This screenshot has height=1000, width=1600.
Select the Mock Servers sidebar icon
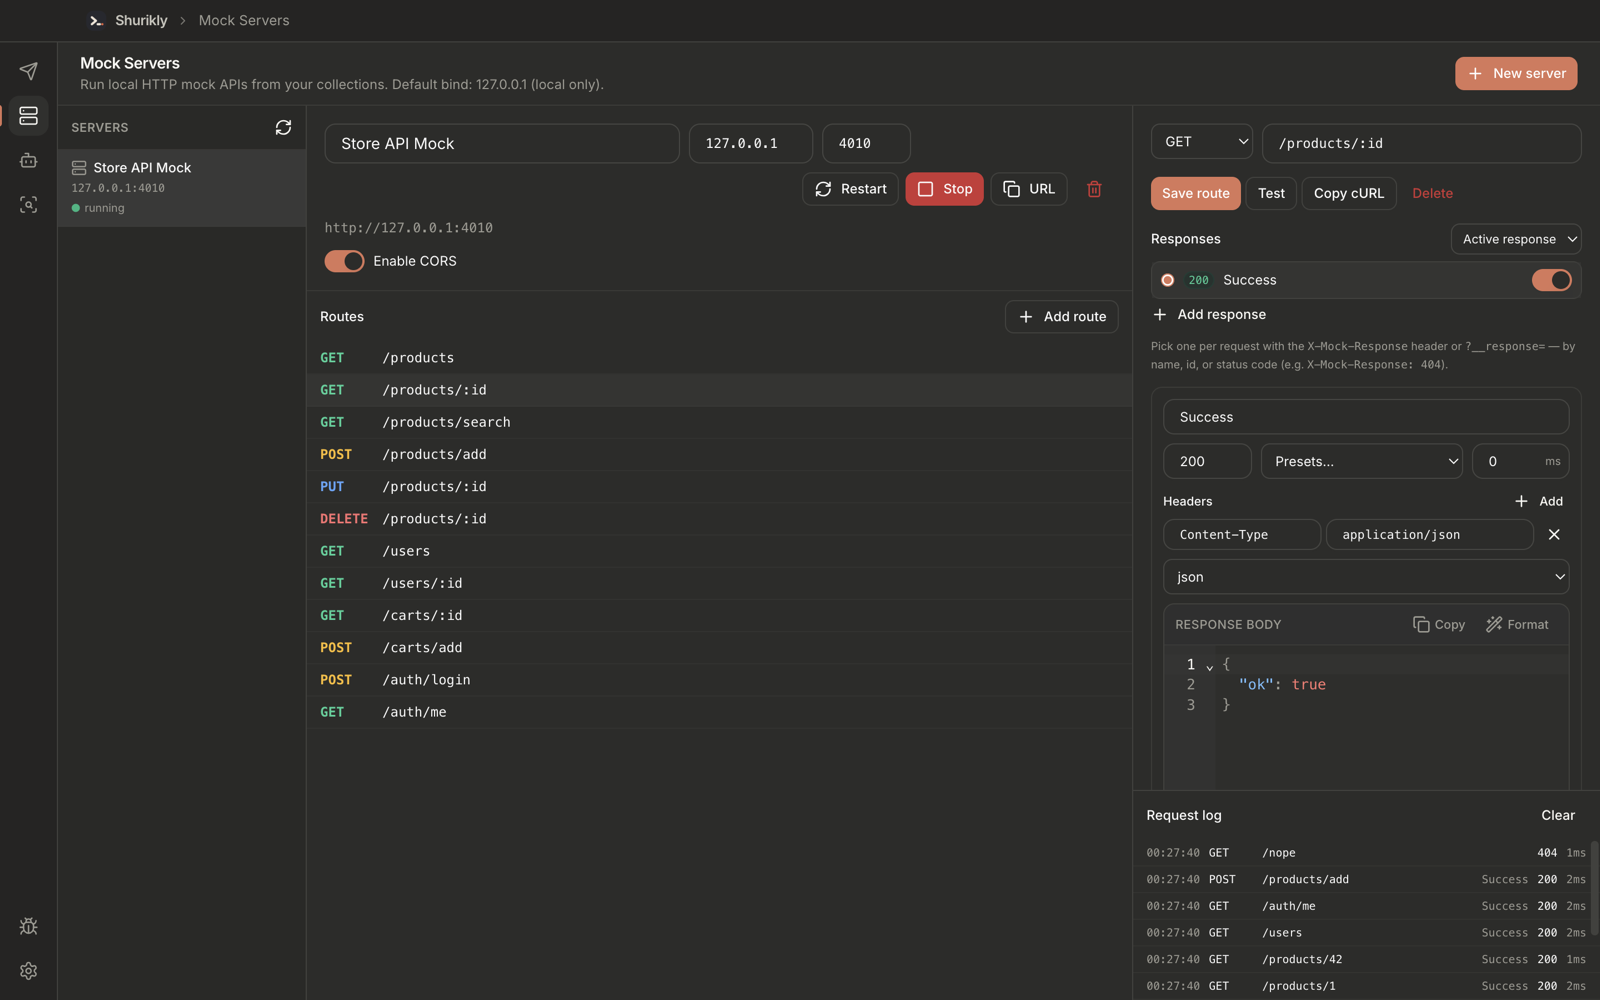click(28, 116)
